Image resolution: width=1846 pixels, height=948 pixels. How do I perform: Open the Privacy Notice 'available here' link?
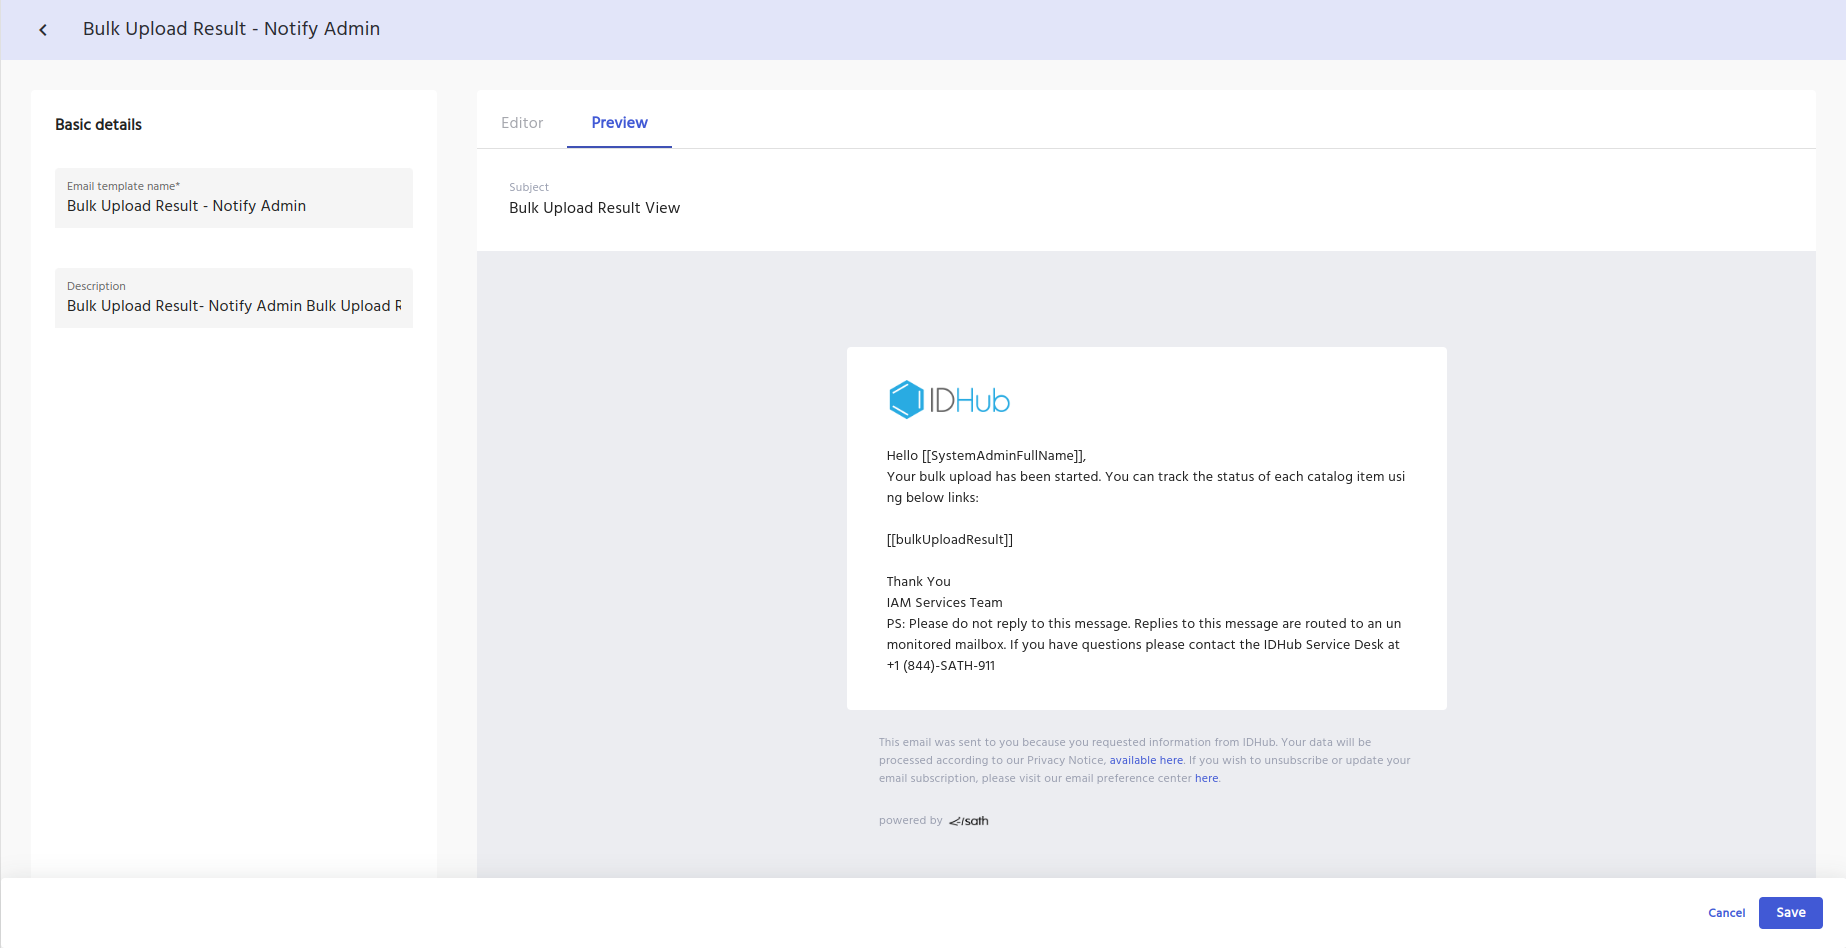point(1145,761)
